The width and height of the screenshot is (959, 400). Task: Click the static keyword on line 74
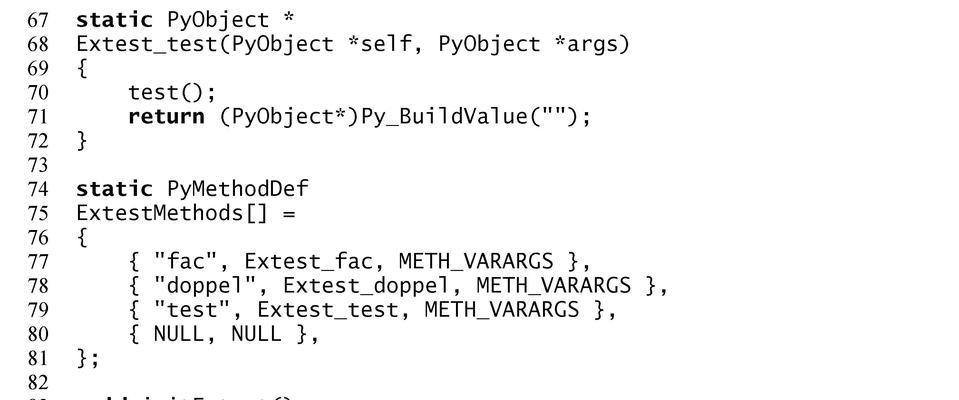[x=114, y=188]
